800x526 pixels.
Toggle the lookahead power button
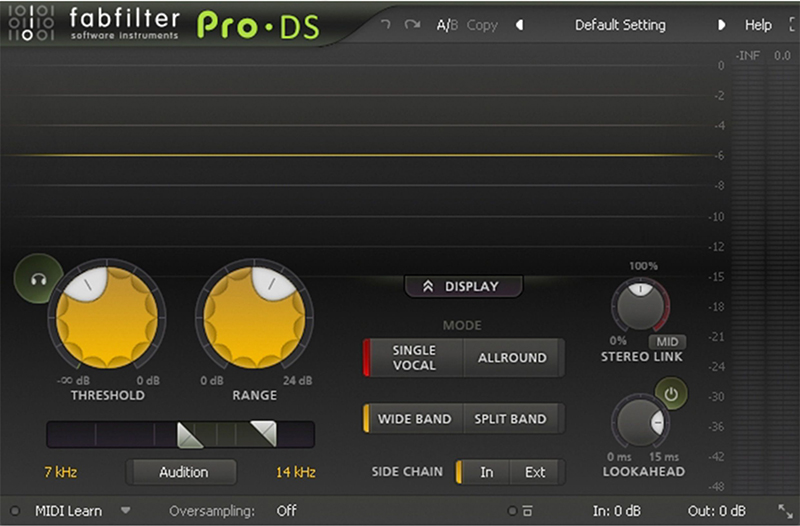[x=671, y=394]
